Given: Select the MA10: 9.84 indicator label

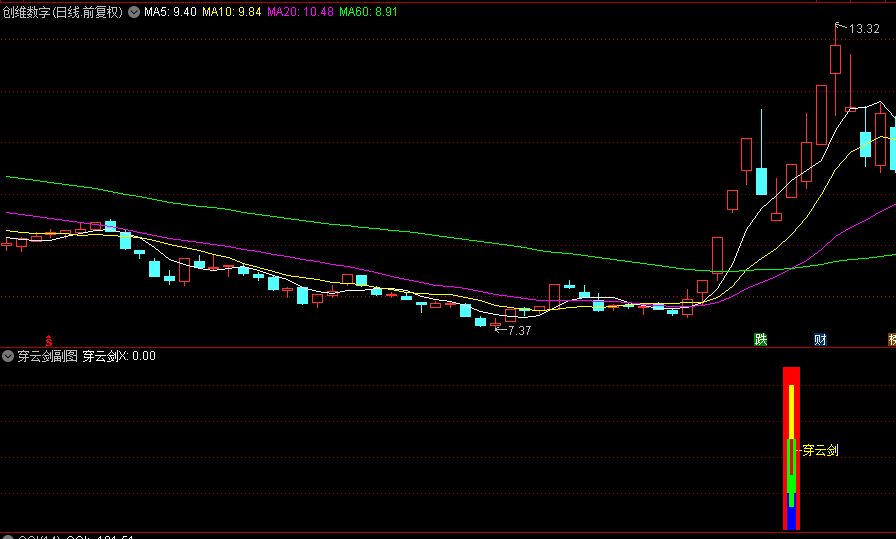Looking at the screenshot, I should (x=231, y=12).
